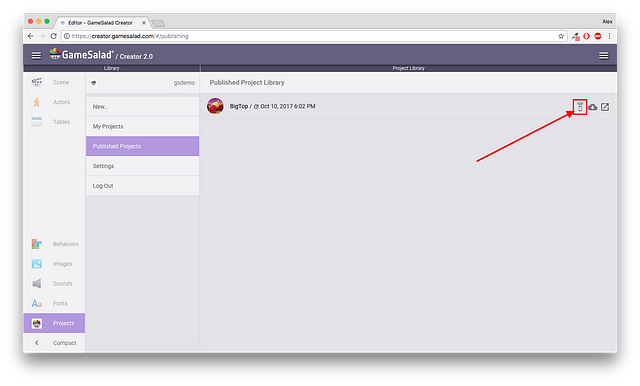Delete the BigTop published project
This screenshot has width=640, height=386.
point(580,107)
